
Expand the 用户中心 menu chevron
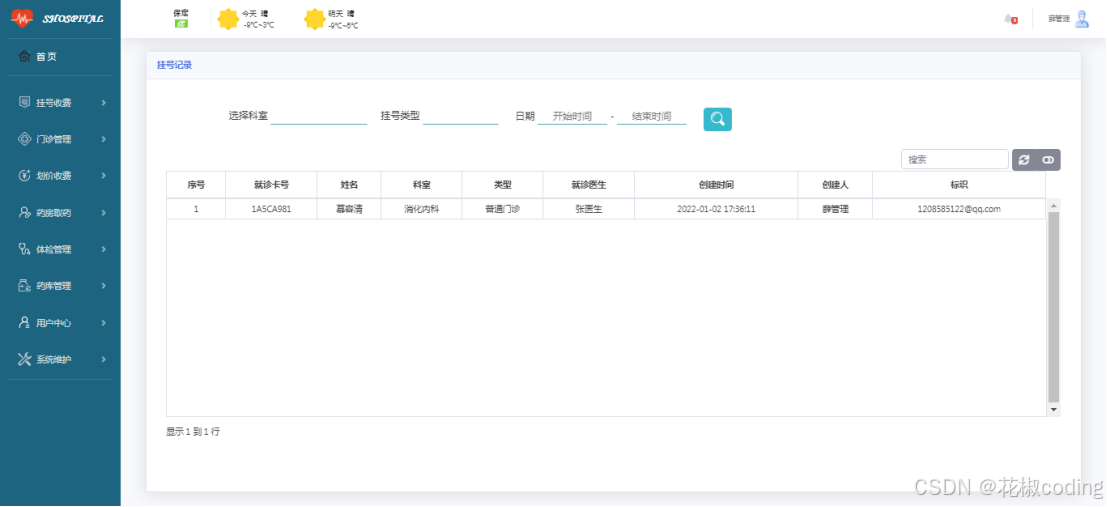tap(104, 323)
